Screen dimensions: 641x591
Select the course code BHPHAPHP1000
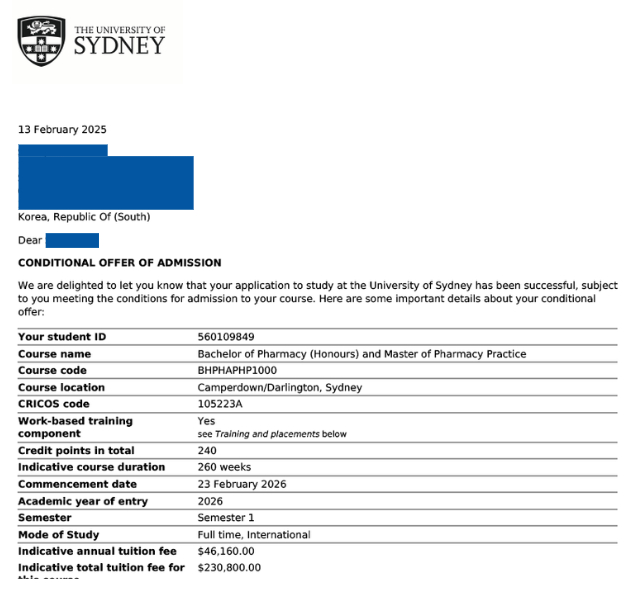pos(237,371)
